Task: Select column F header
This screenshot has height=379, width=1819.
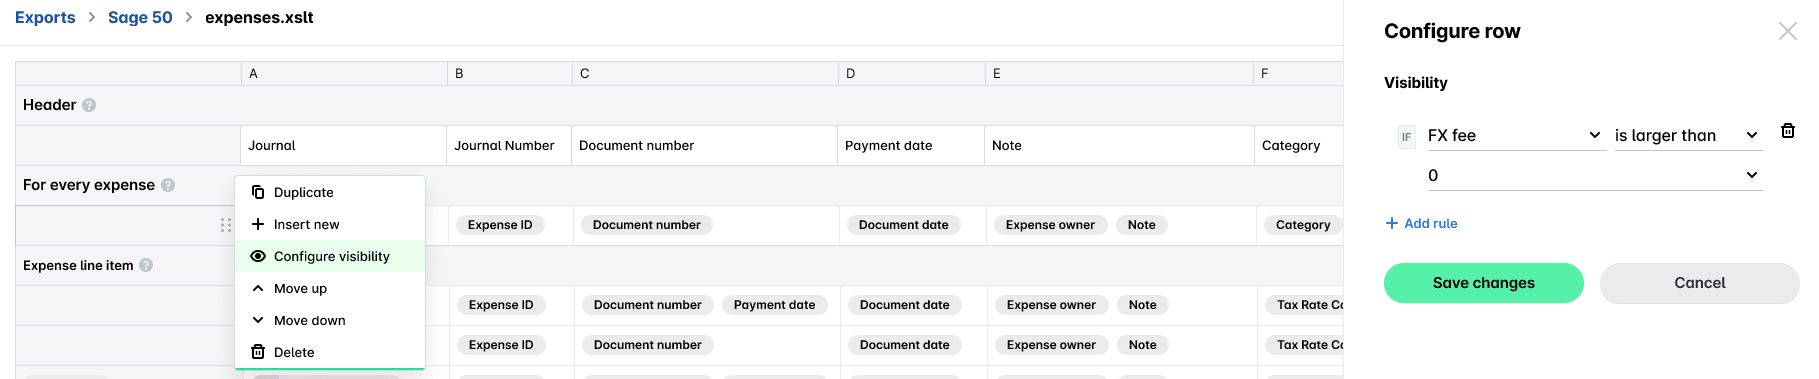Action: click(1298, 73)
